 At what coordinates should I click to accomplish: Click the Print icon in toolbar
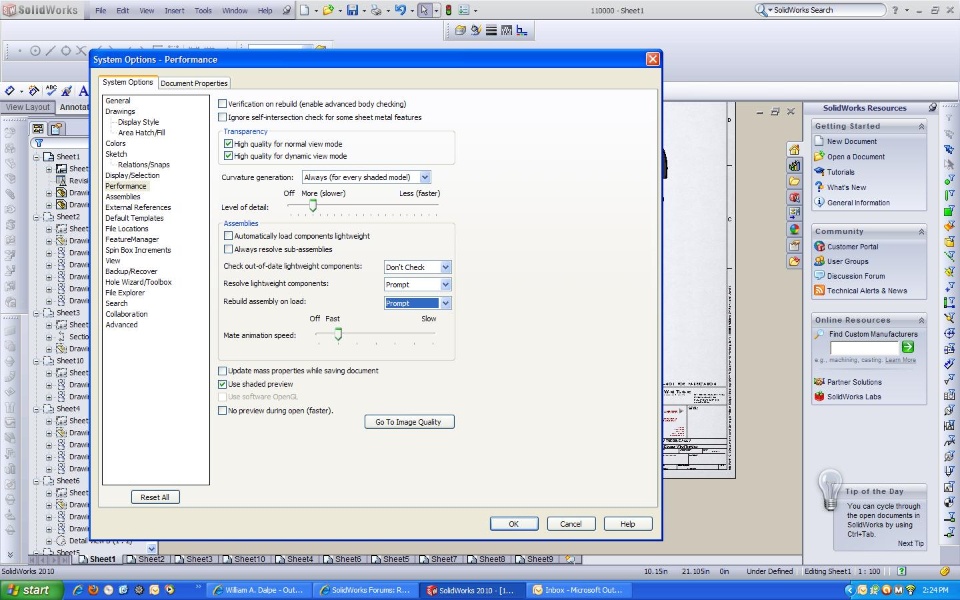377,10
